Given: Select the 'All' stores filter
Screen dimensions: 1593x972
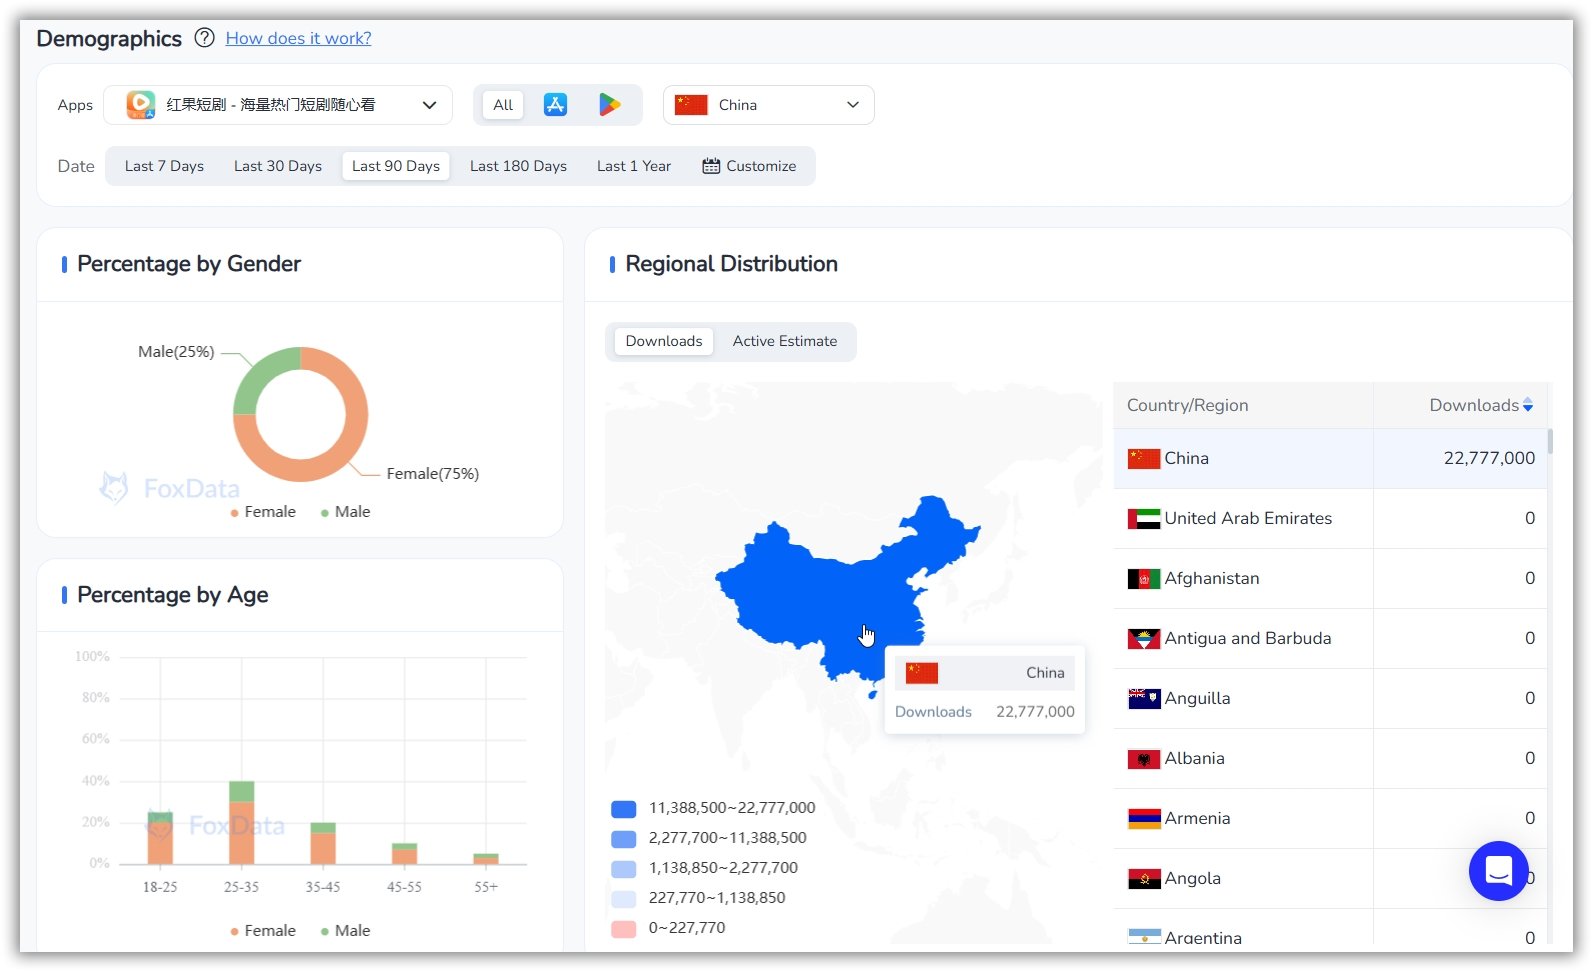Looking at the screenshot, I should (503, 105).
